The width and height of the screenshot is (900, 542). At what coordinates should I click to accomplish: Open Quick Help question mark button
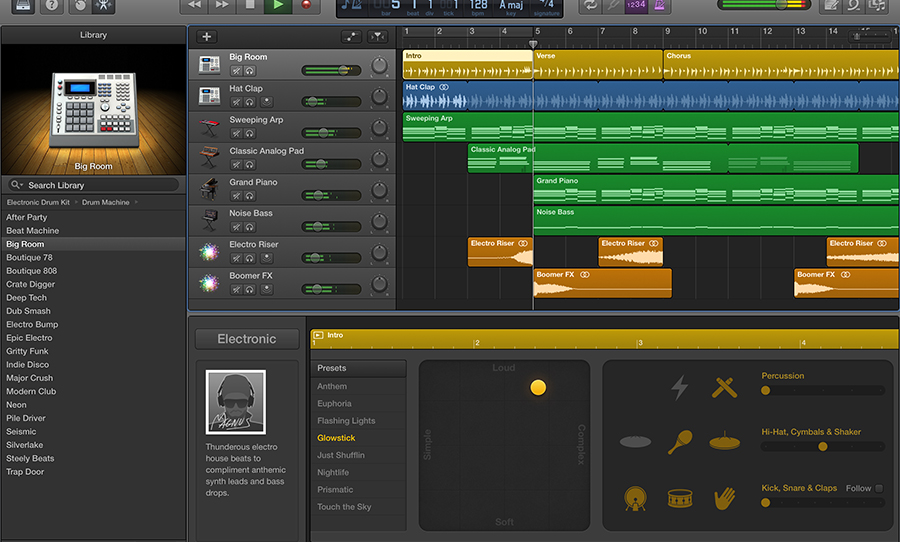click(52, 5)
